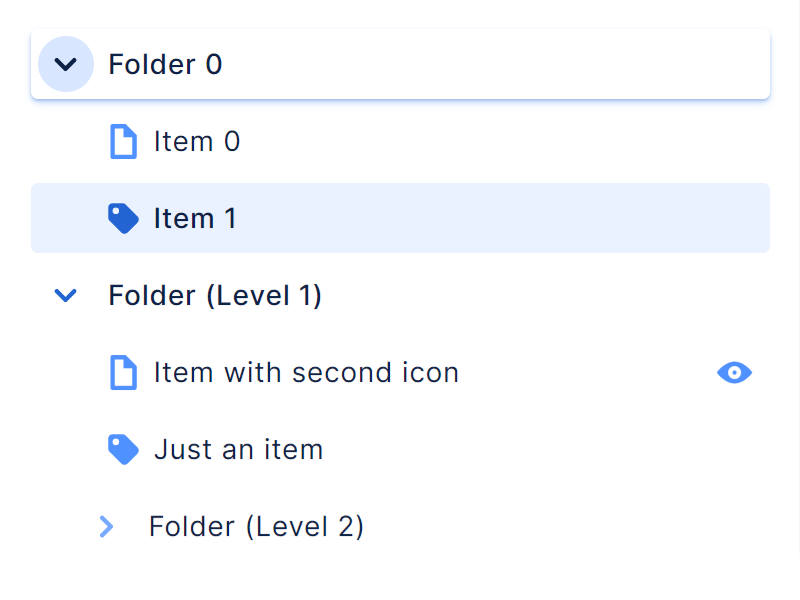This screenshot has height=600, width=800.
Task: Collapse Folder 0 using its chevron
Action: point(65,64)
